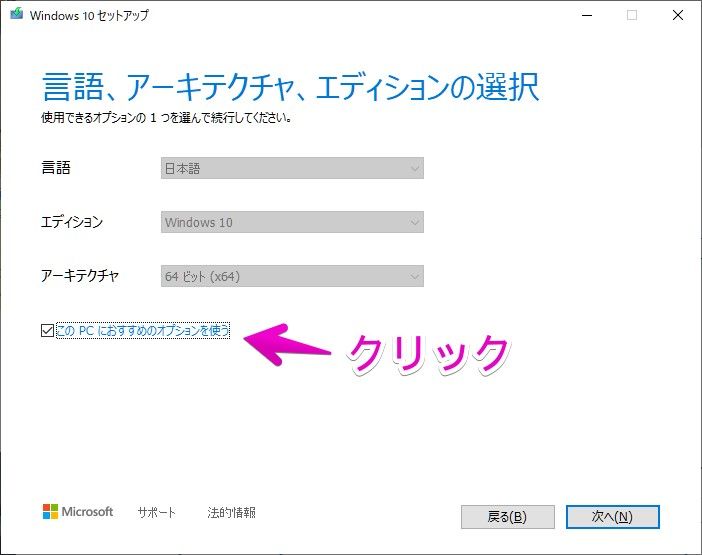Open the アーキテクチャ dropdown showing 64 ビット
The height and width of the screenshot is (555, 702).
(292, 276)
